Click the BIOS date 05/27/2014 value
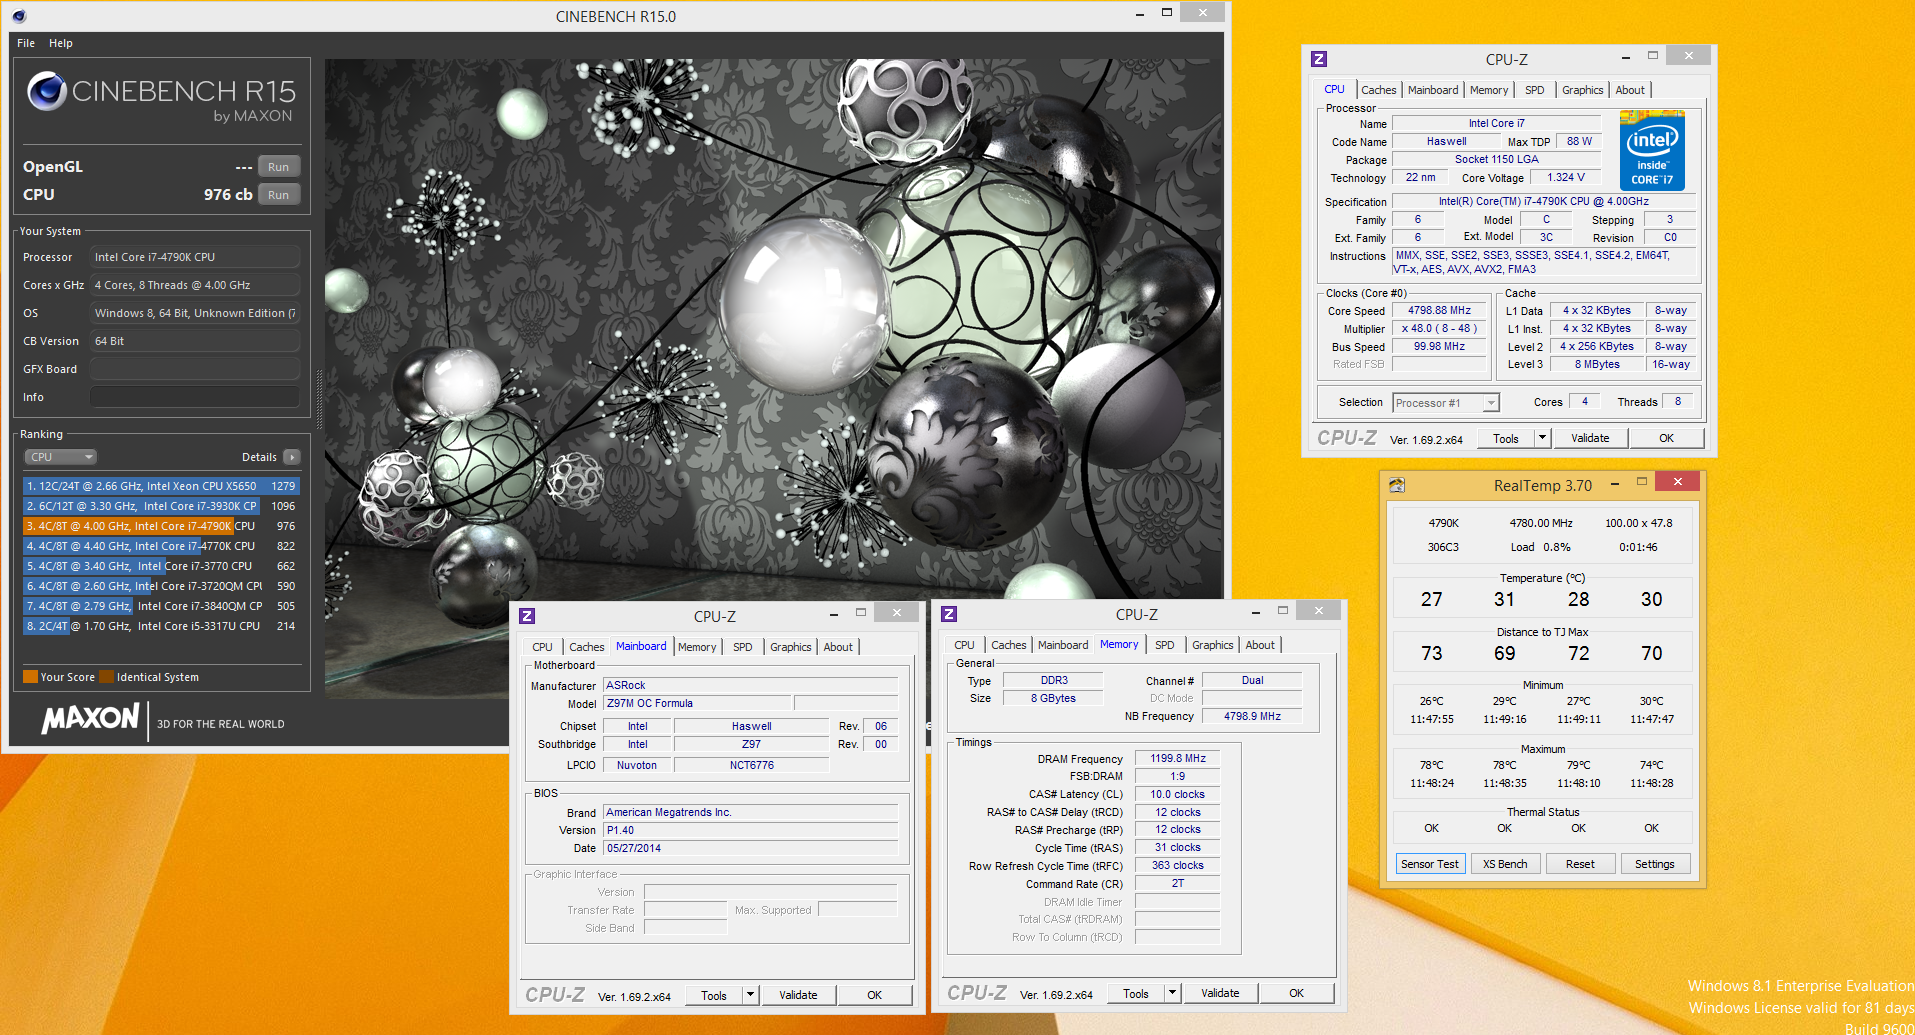This screenshot has height=1035, width=1915. [x=750, y=849]
